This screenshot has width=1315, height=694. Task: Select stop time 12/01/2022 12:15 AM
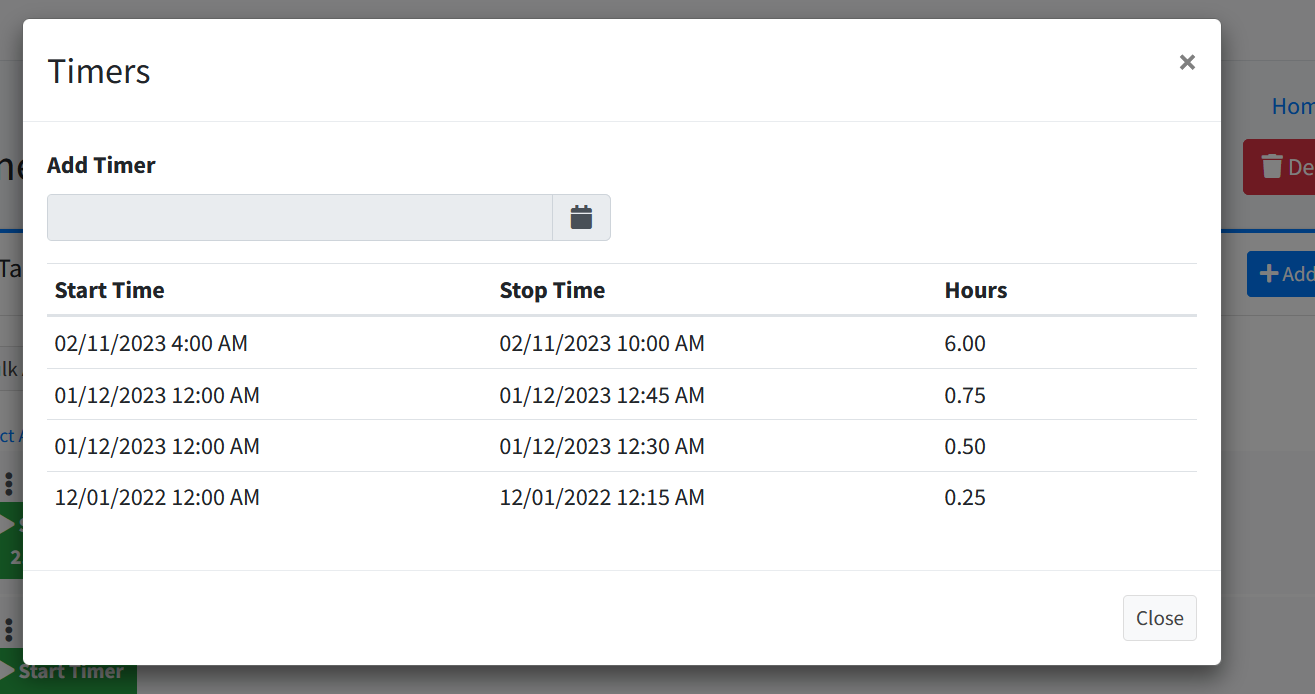pos(602,497)
